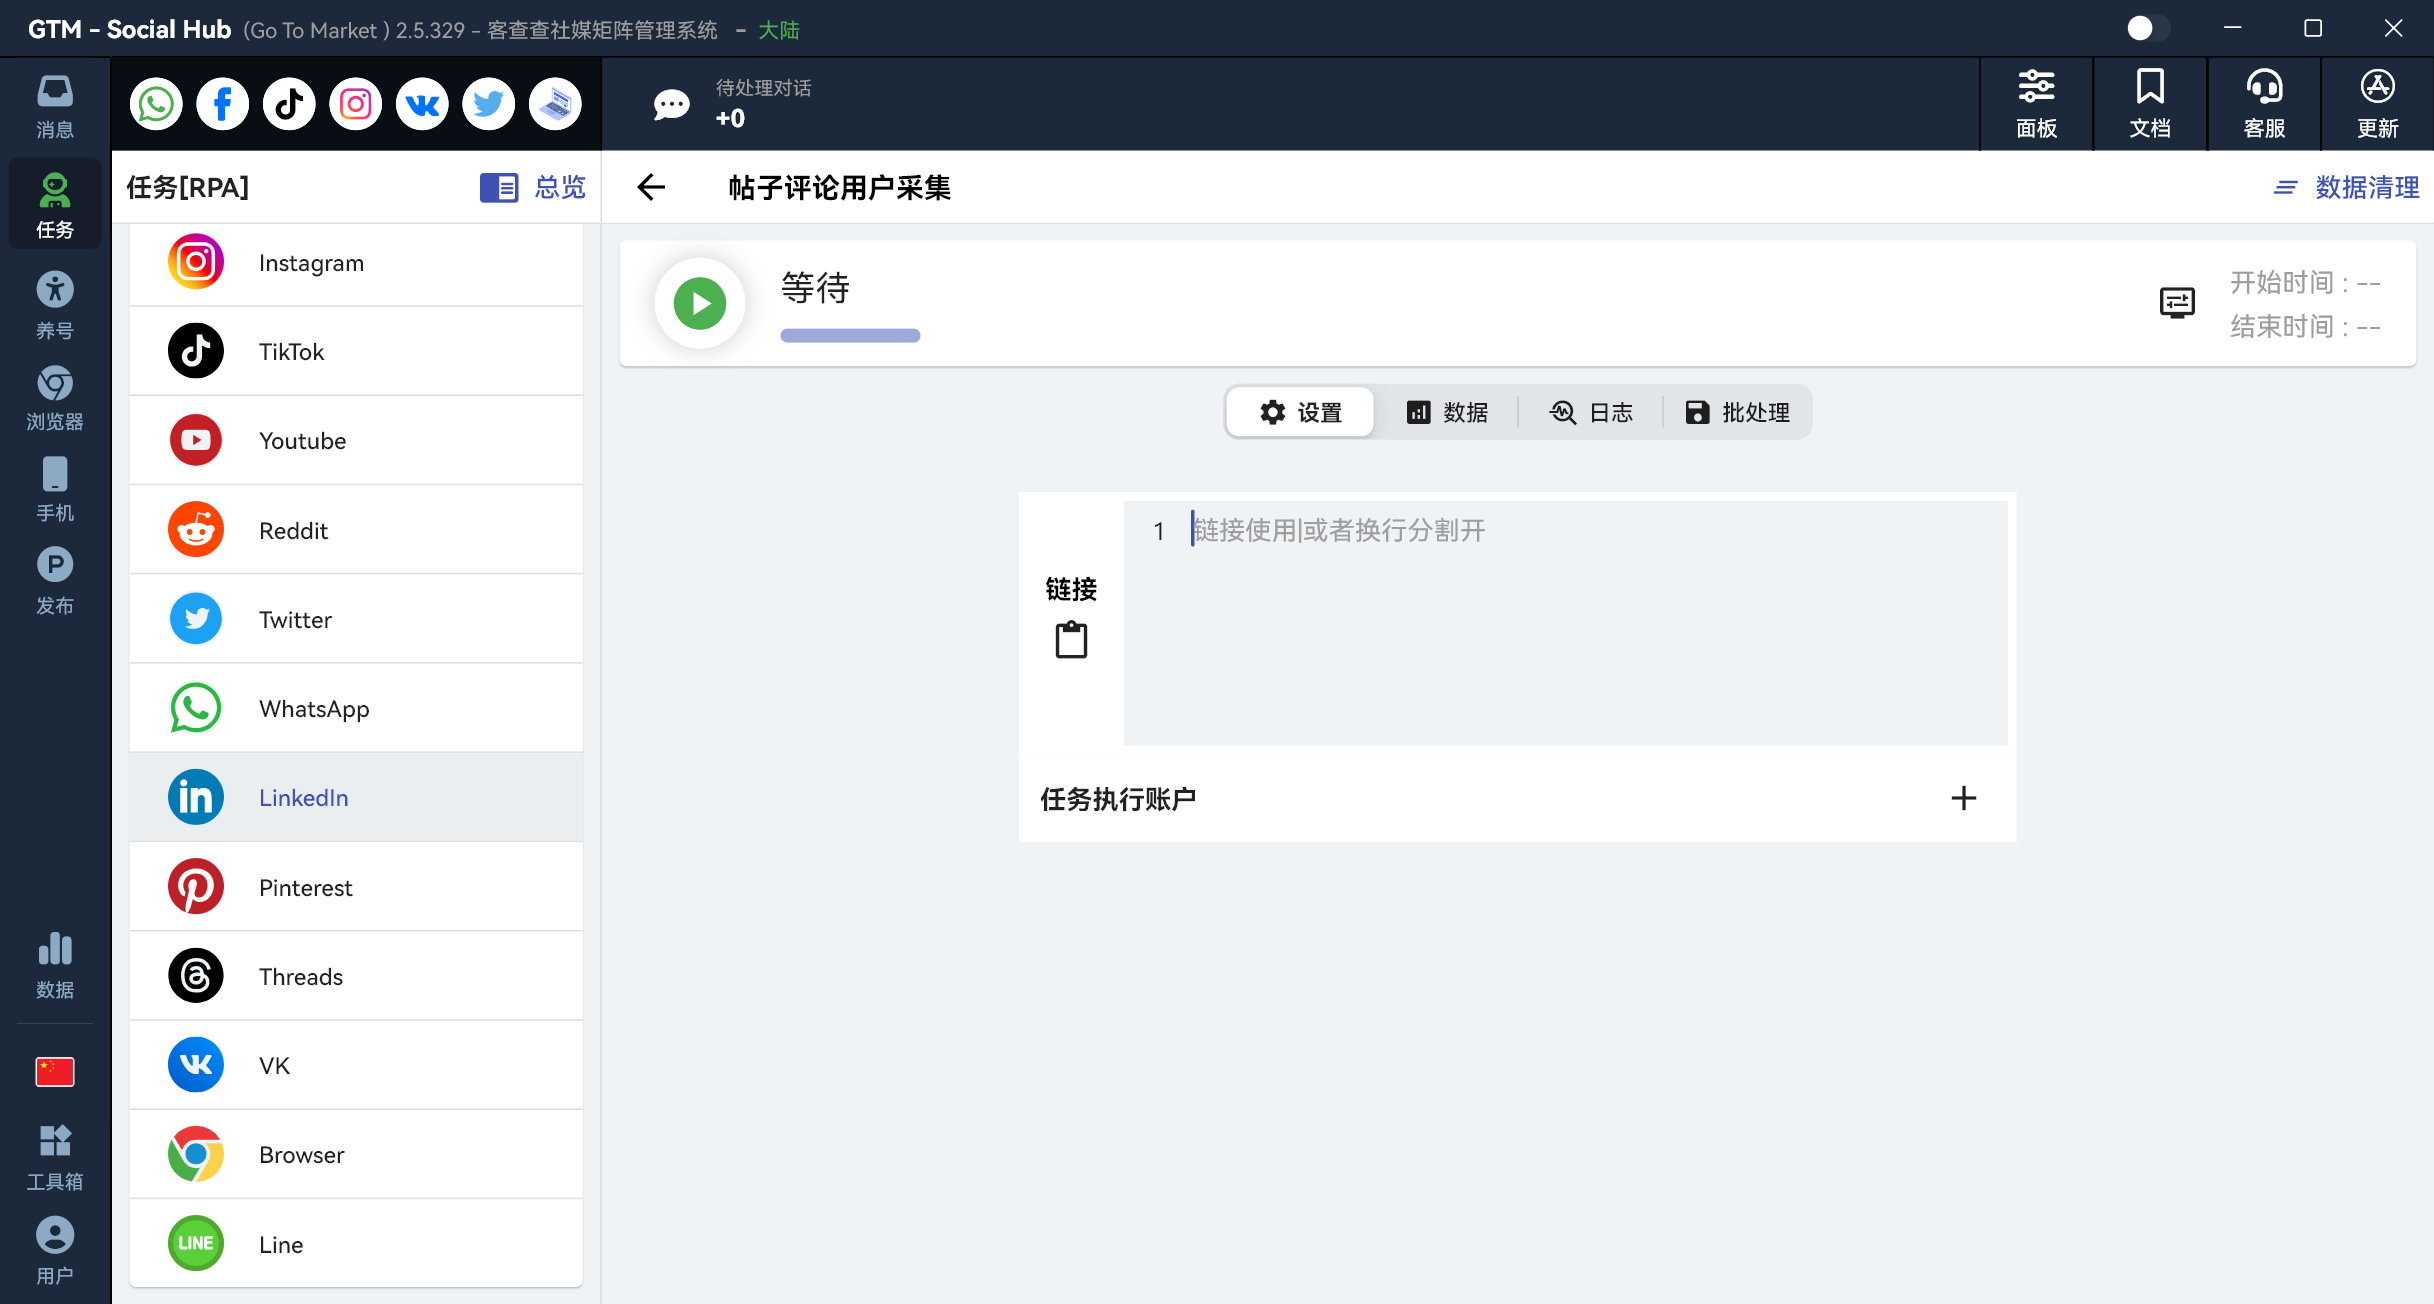Paste link using clipboard icon

pos(1071,640)
